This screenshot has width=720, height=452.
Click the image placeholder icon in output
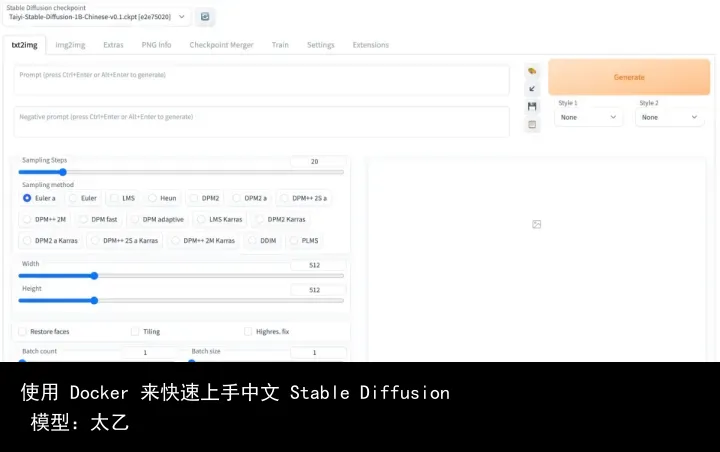pos(536,224)
